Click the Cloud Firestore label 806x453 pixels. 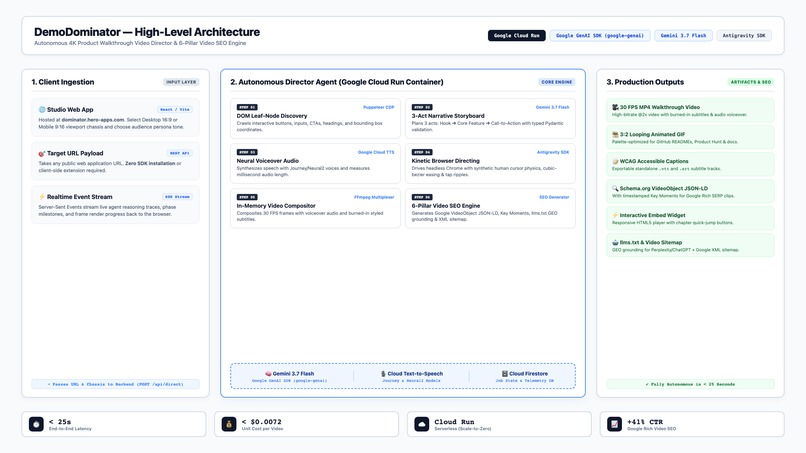pos(528,374)
